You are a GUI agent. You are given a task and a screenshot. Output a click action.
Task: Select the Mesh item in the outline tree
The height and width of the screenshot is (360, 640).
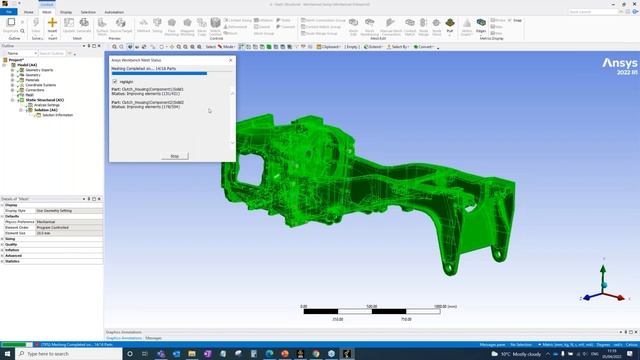click(x=29, y=95)
